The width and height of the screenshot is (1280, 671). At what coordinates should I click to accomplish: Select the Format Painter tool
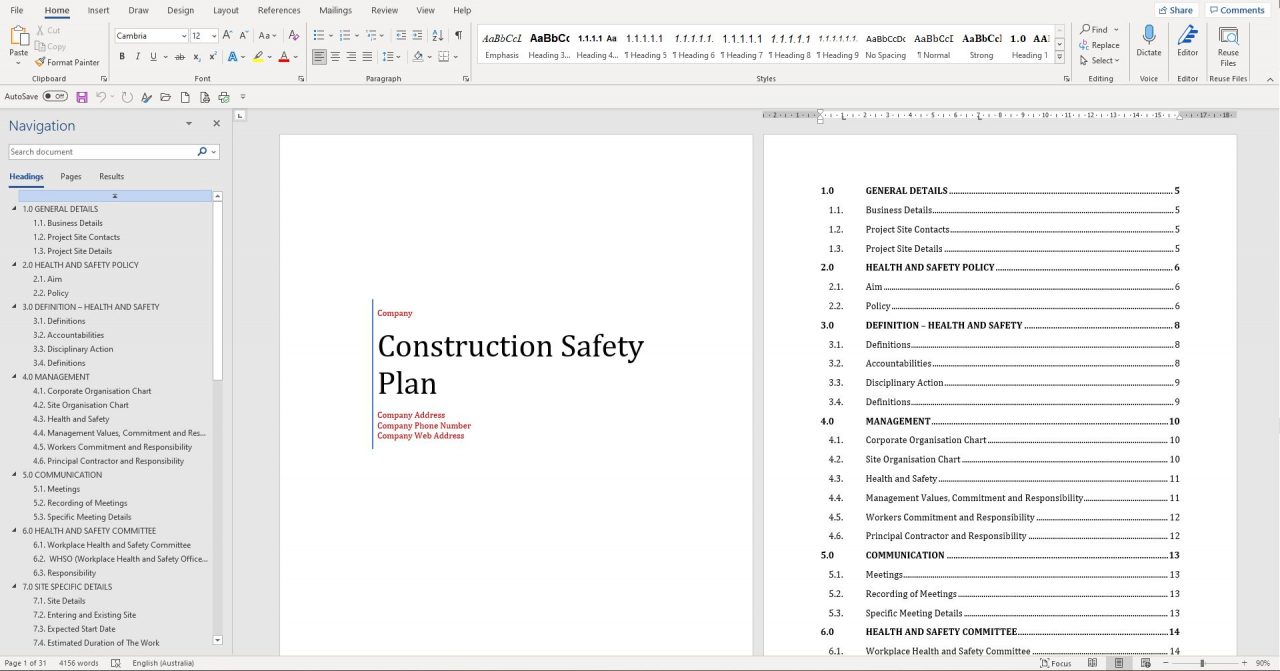click(x=68, y=62)
